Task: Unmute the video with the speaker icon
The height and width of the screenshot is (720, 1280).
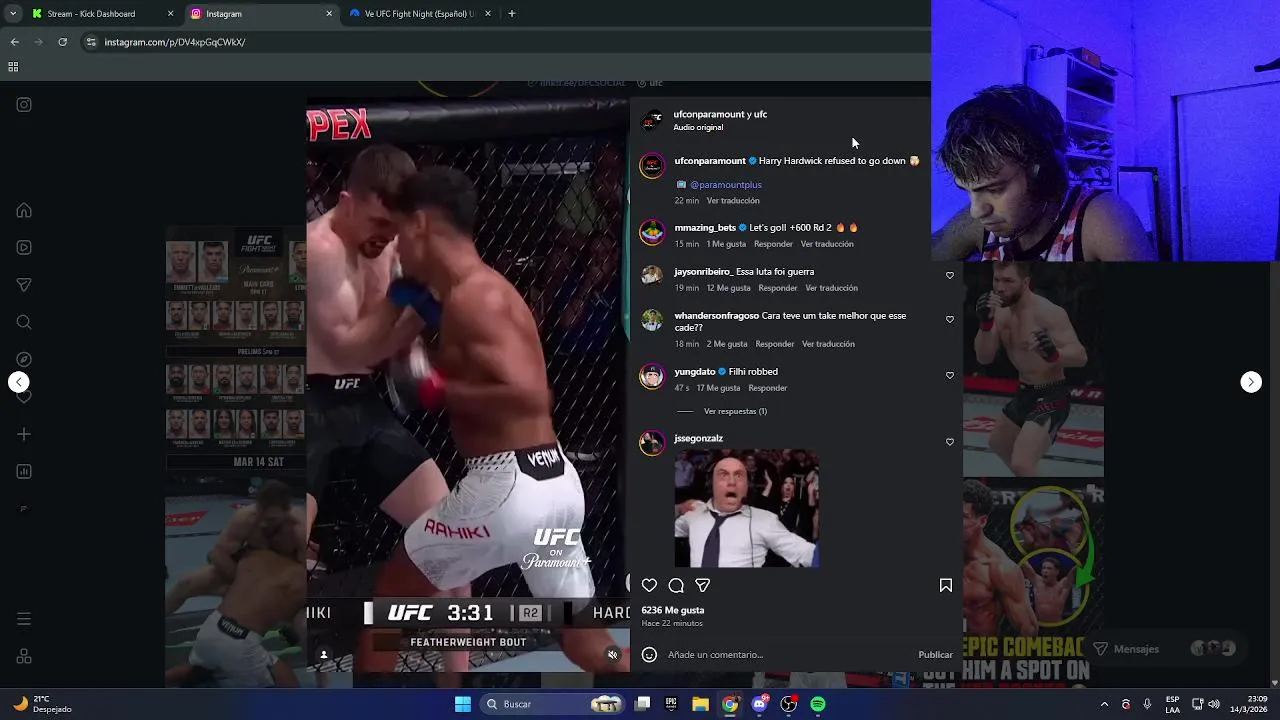Action: [x=613, y=655]
